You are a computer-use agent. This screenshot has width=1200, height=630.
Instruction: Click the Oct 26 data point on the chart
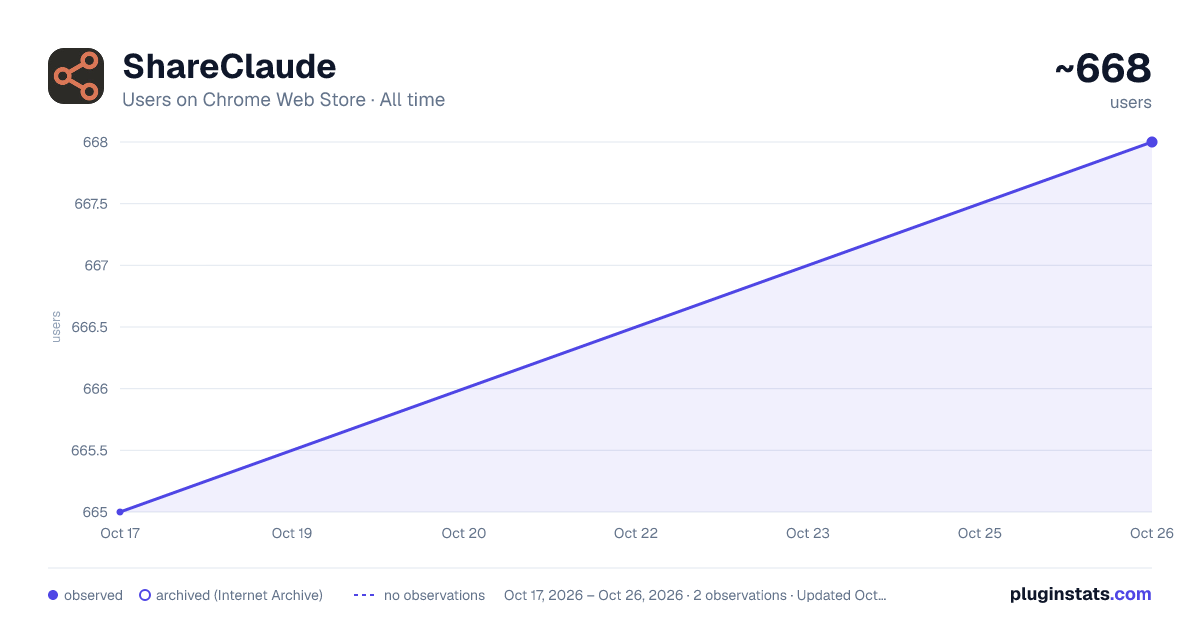1152,142
